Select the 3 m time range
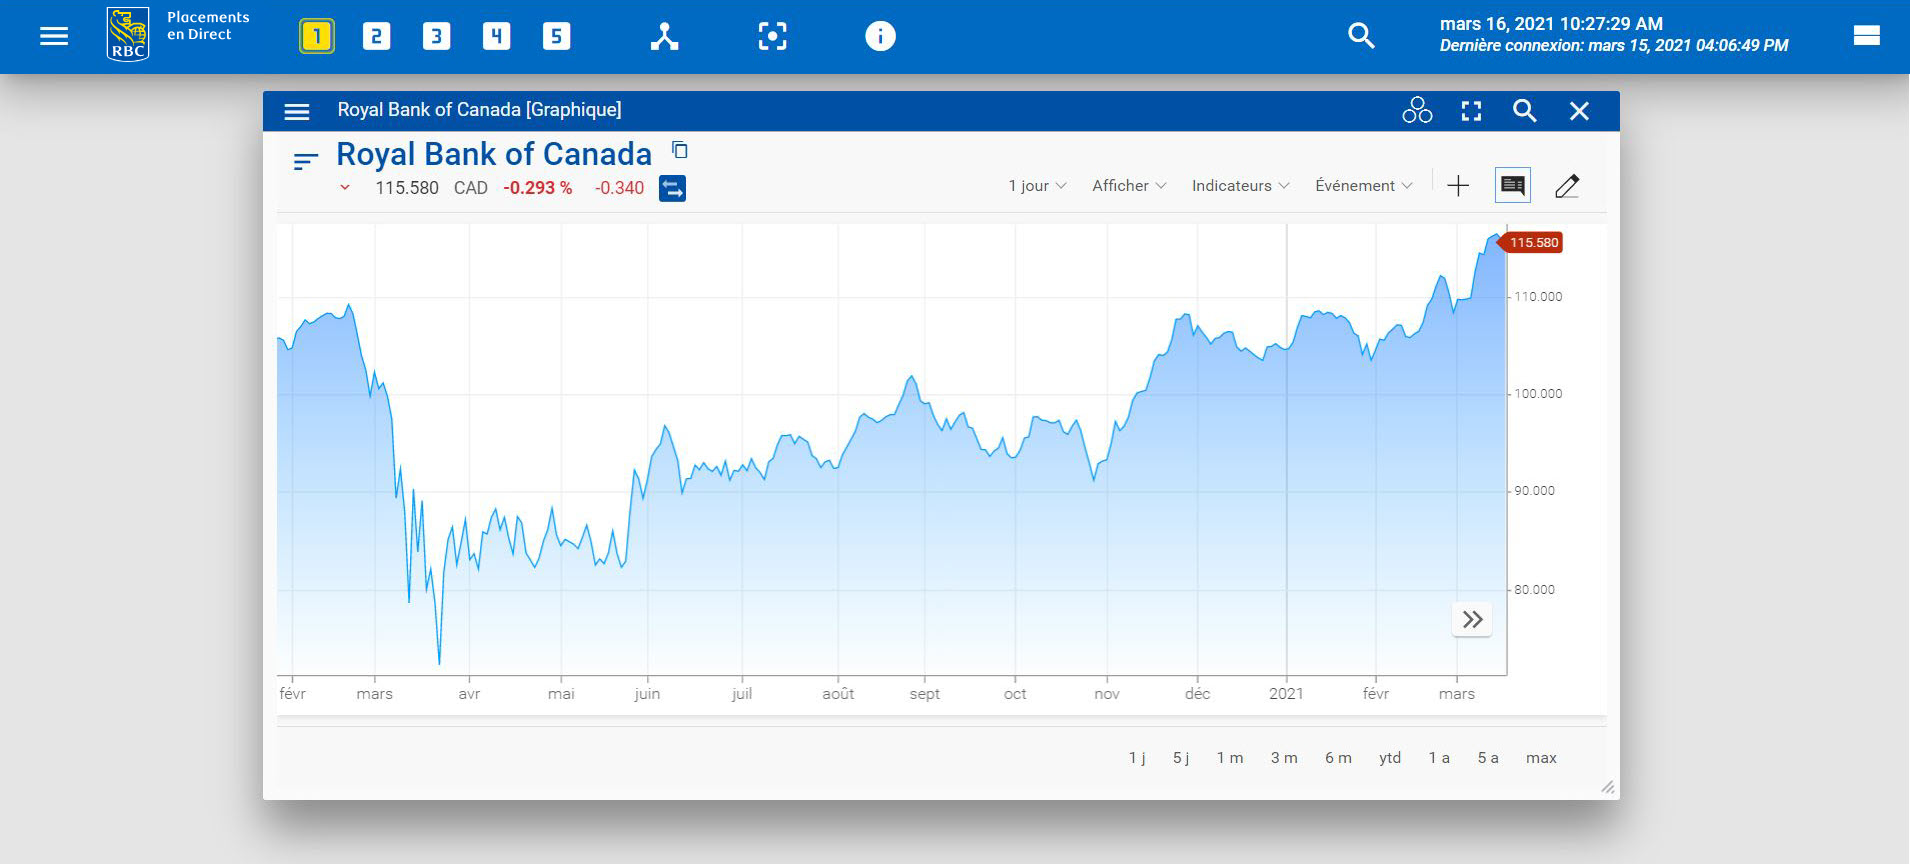Viewport: 1910px width, 864px height. 1284,758
